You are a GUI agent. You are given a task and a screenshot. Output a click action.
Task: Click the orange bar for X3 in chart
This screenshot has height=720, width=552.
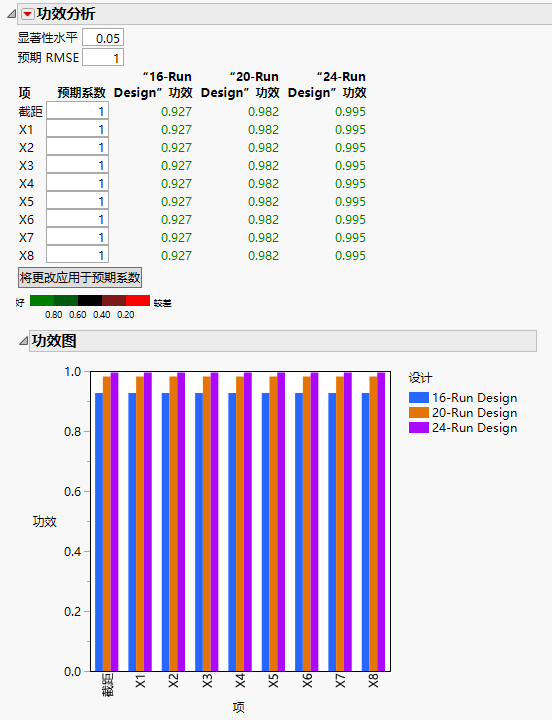[x=207, y=523]
